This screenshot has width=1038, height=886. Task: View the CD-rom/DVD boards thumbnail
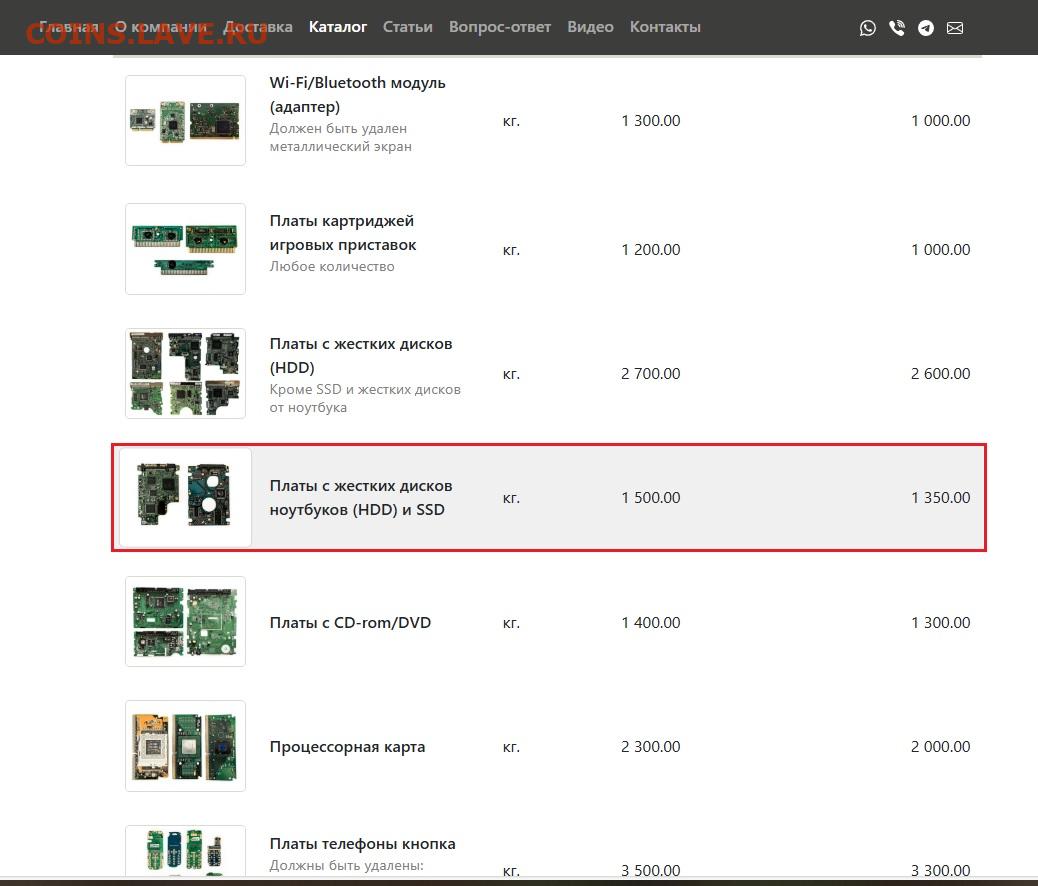click(x=185, y=621)
